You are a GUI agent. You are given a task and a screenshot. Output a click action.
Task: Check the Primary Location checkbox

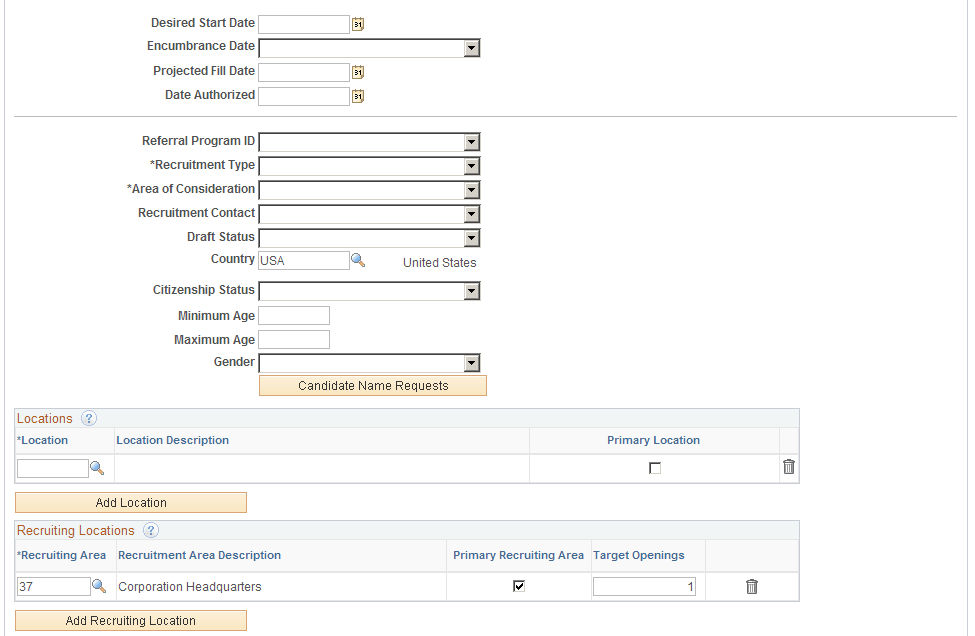pyautogui.click(x=655, y=468)
